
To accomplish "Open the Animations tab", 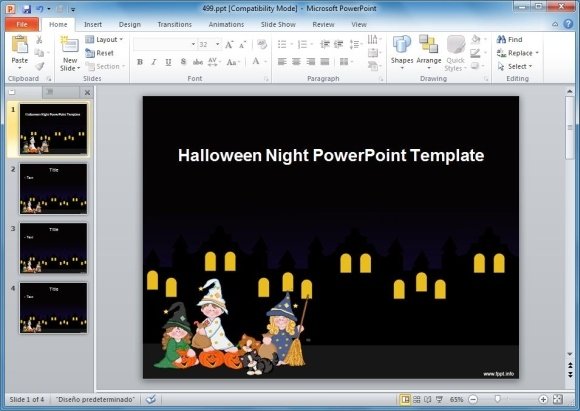I will coord(226,24).
